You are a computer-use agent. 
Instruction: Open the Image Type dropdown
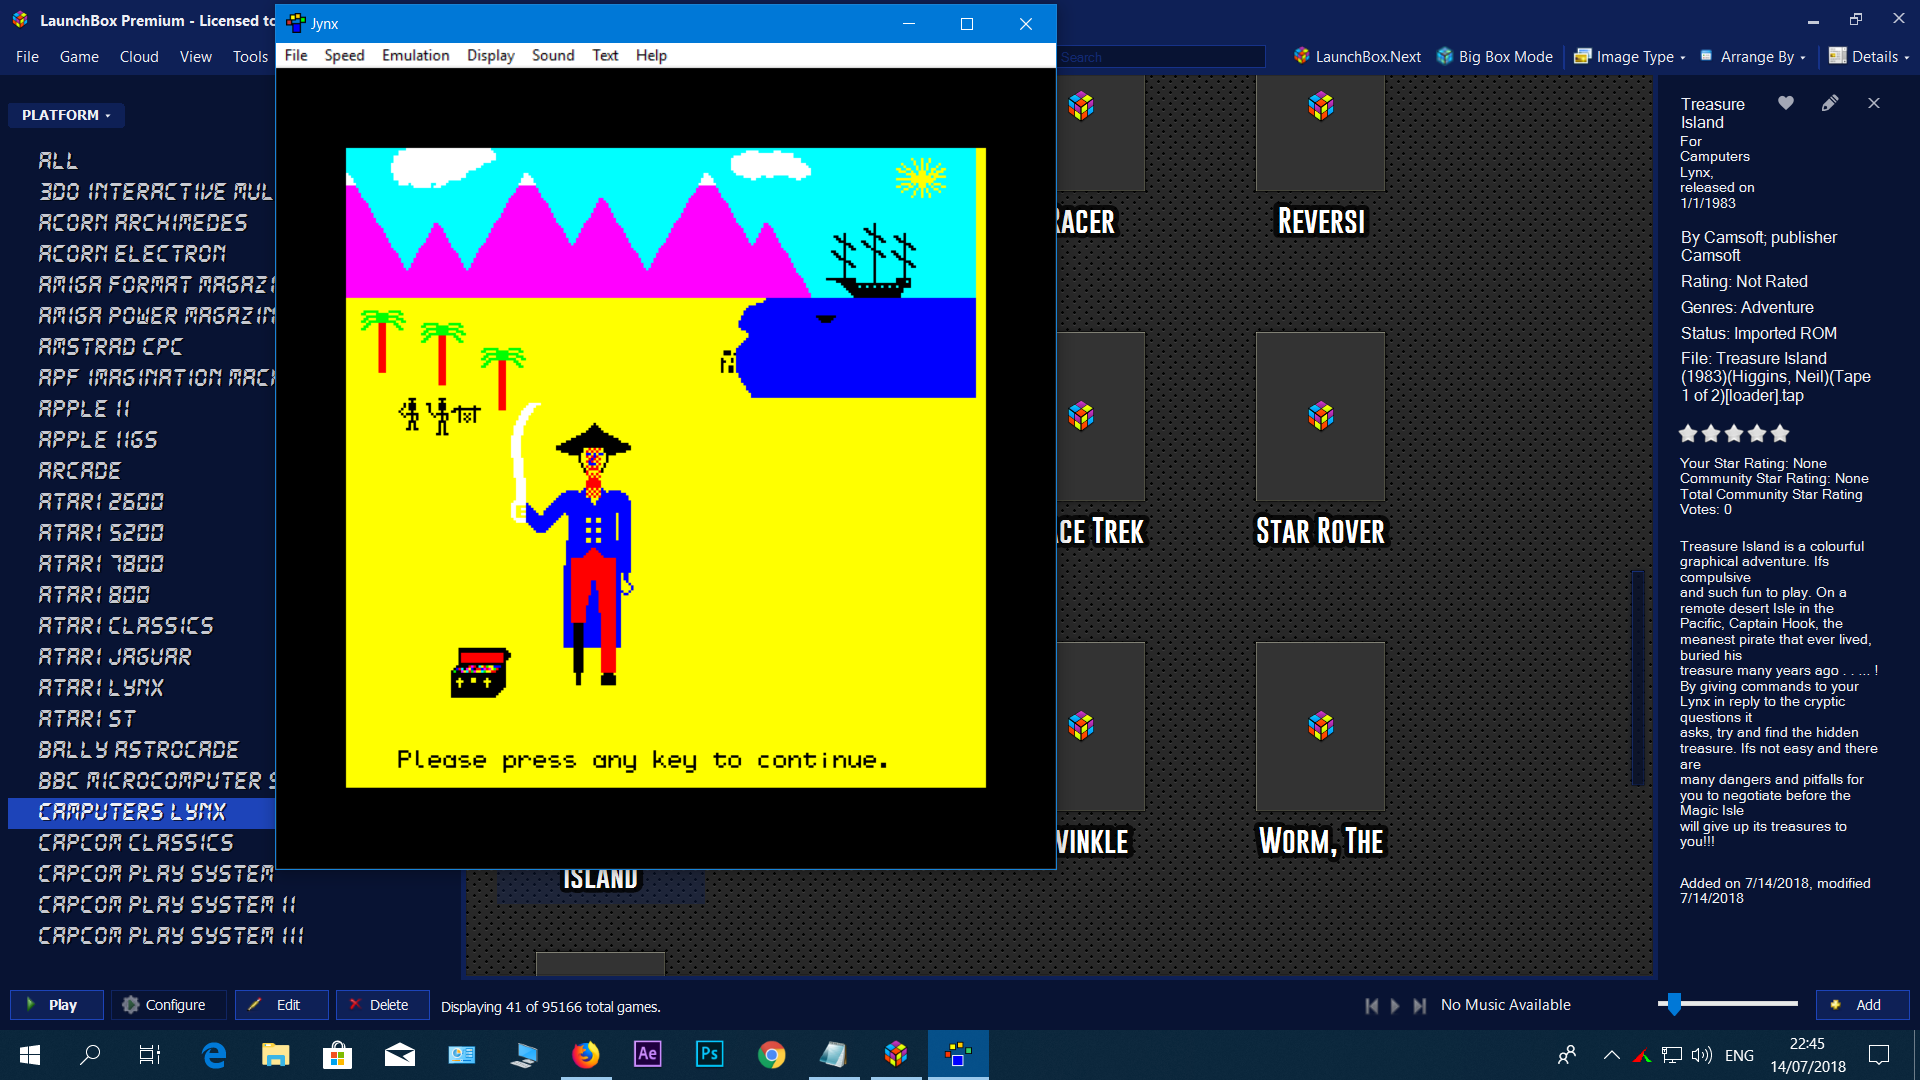(x=1630, y=57)
